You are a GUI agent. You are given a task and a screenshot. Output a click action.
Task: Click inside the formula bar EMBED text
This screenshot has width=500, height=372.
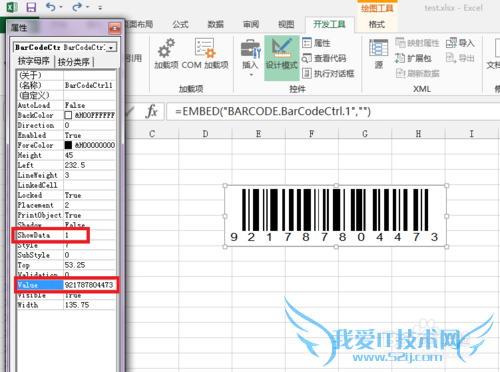[x=273, y=111]
